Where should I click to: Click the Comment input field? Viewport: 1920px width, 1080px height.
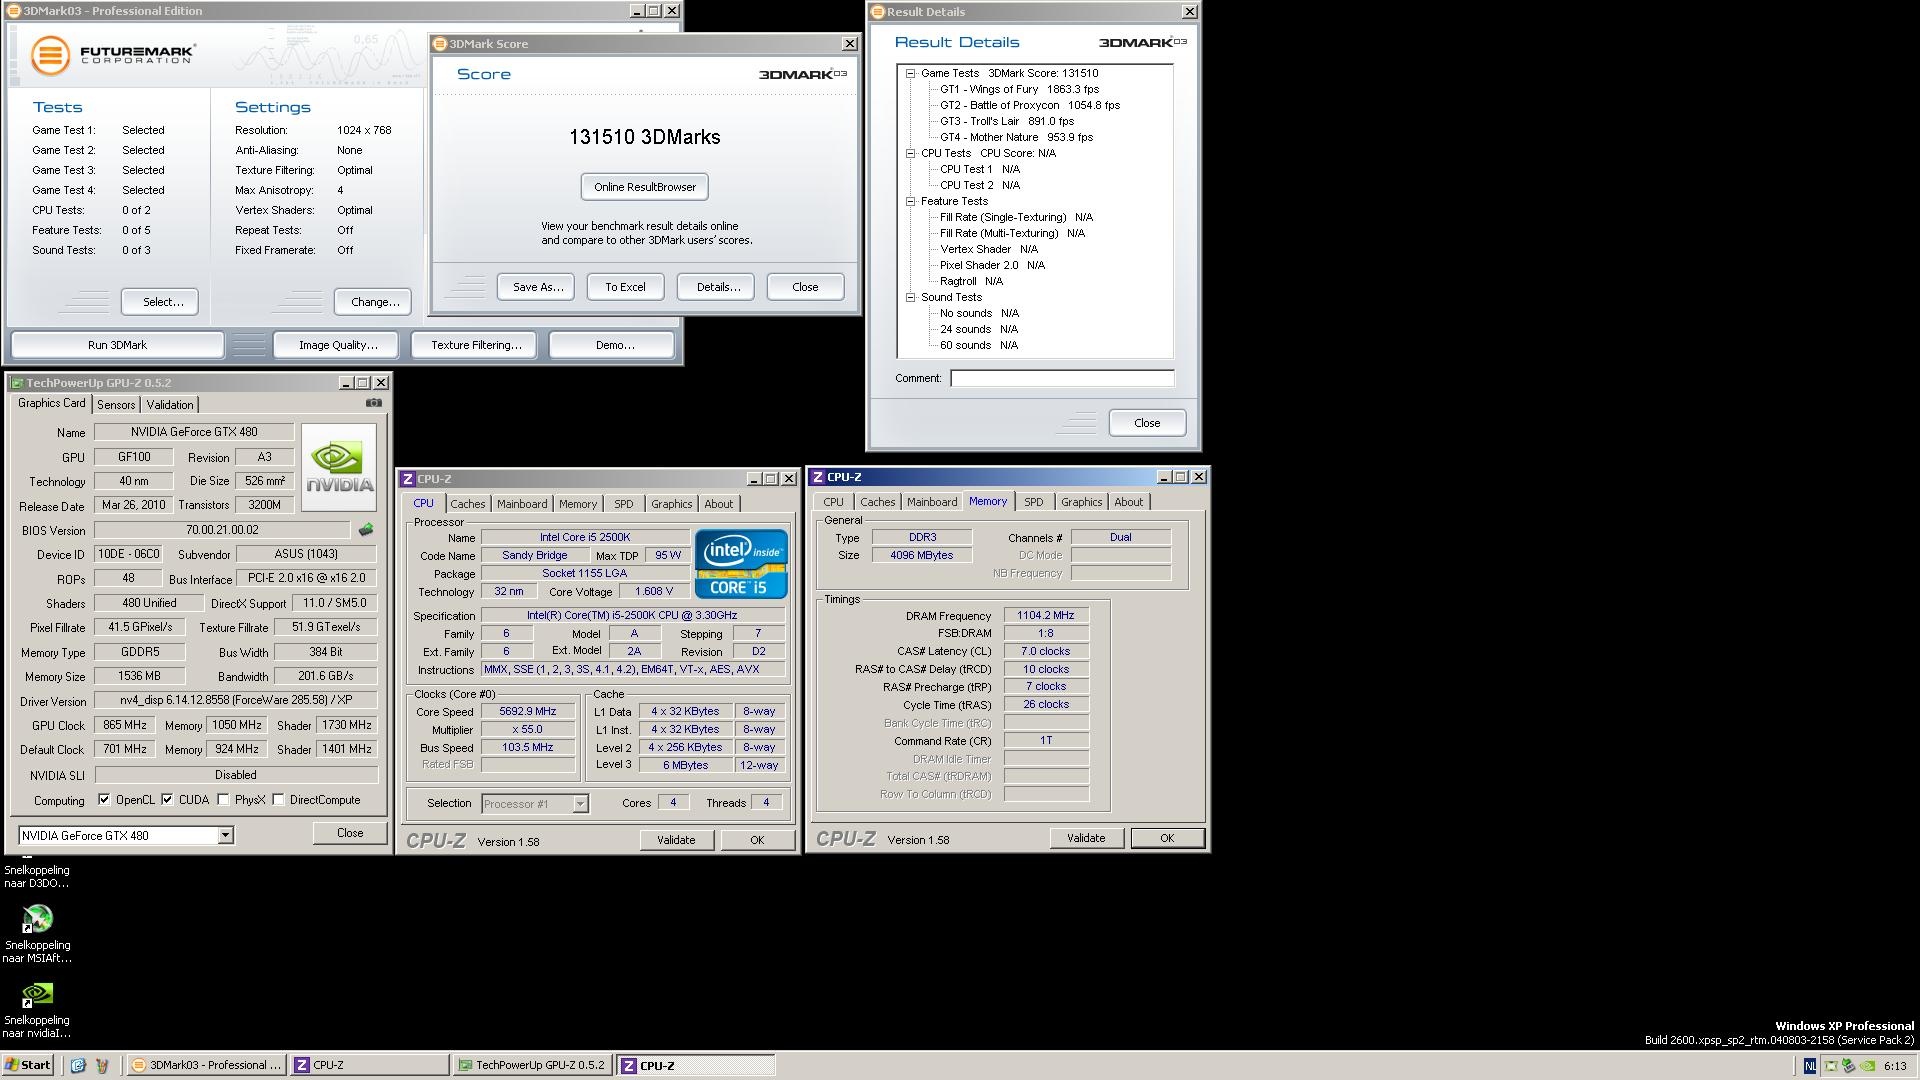[x=1061, y=378]
